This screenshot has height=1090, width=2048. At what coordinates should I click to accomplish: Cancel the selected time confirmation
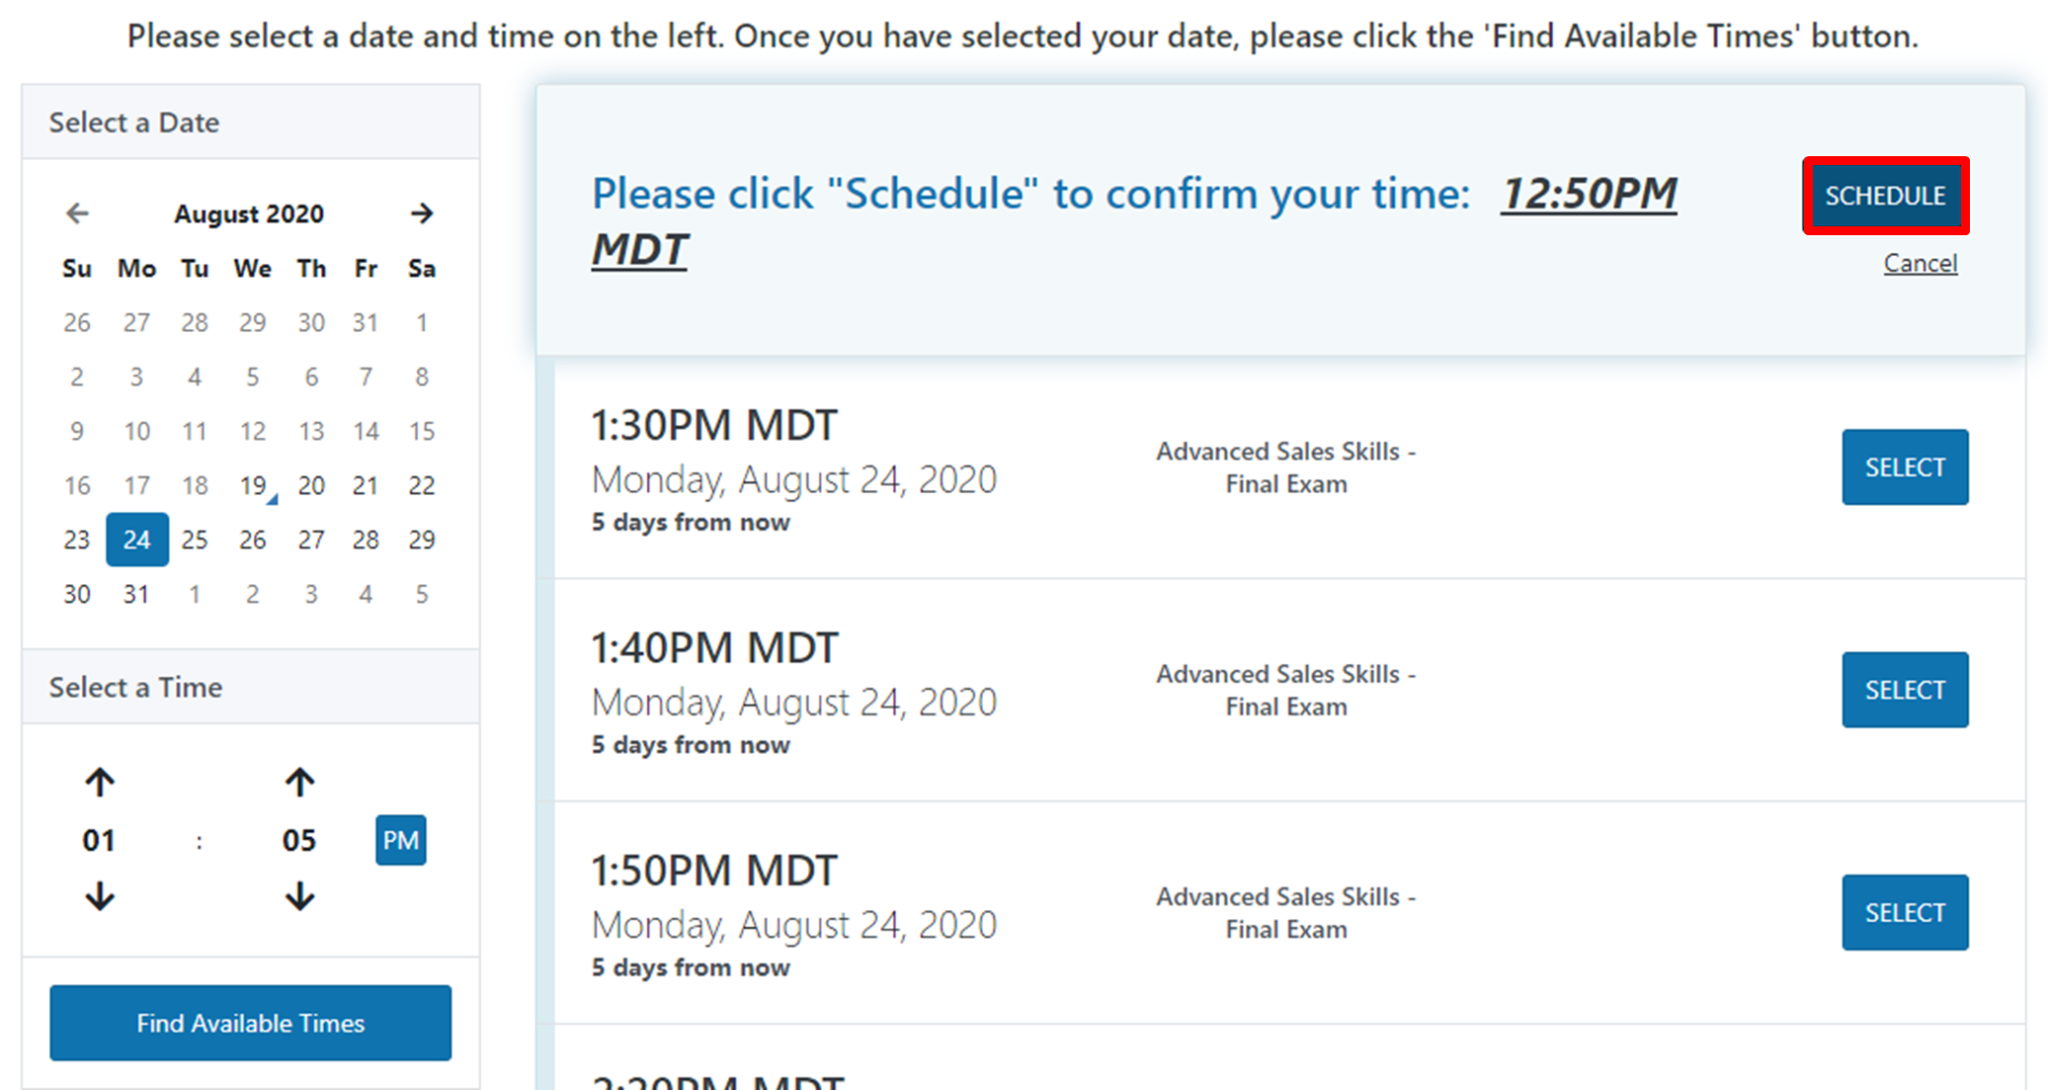1920,263
